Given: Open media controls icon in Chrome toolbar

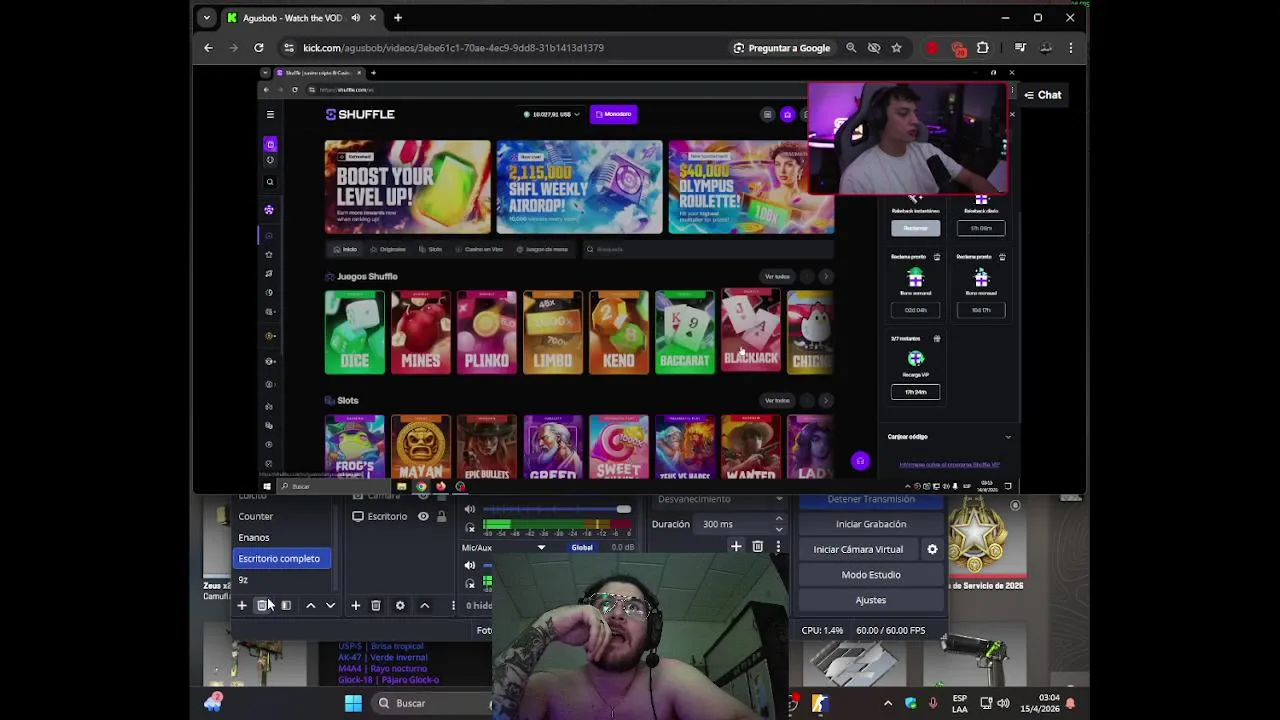Looking at the screenshot, I should click(1020, 48).
